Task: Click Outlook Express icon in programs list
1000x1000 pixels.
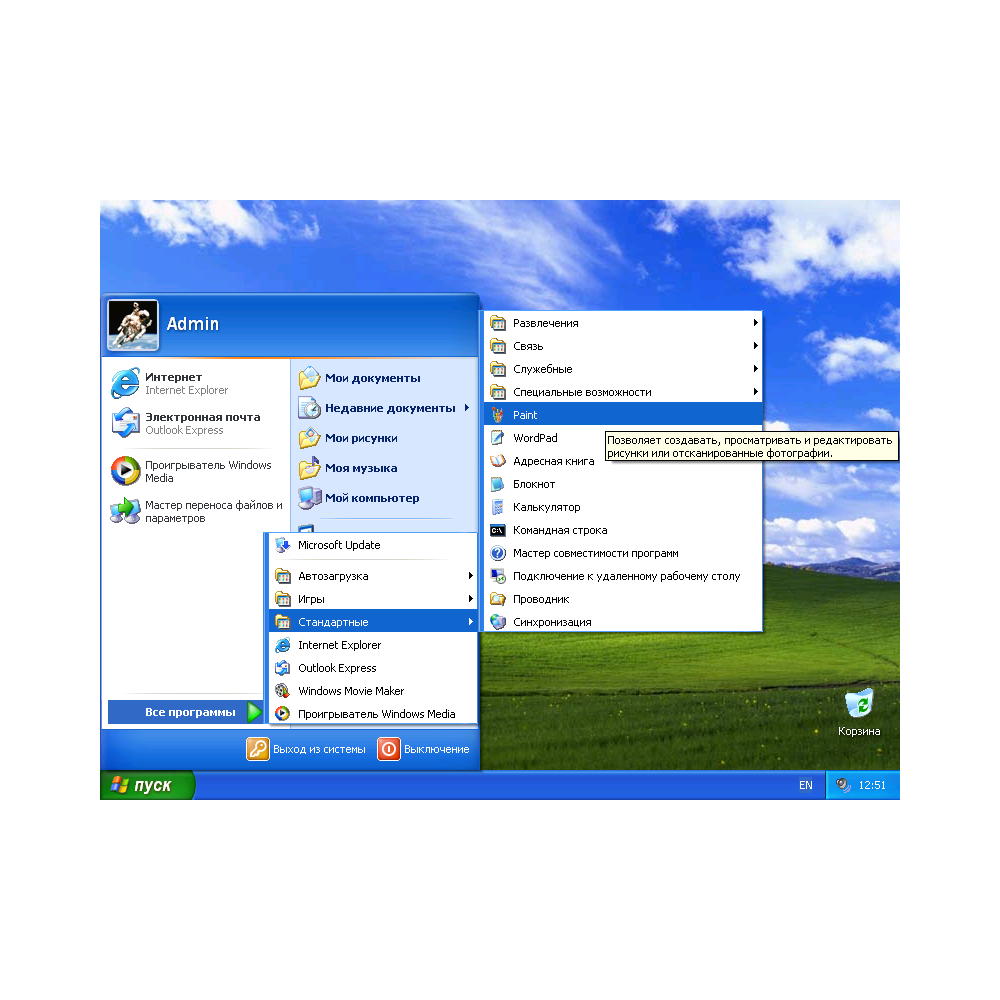Action: (x=283, y=668)
